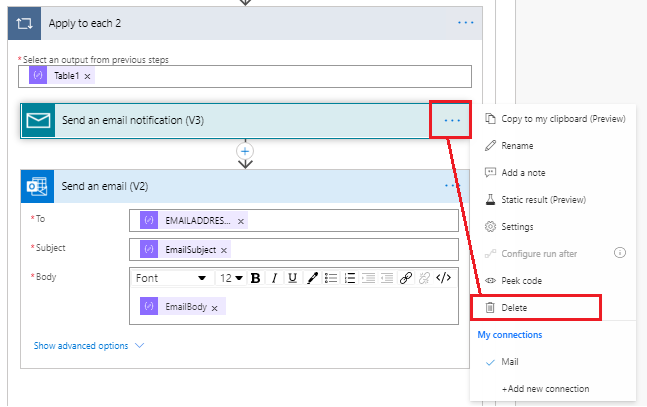Click +Add new connection
This screenshot has width=647, height=407.
point(545,389)
